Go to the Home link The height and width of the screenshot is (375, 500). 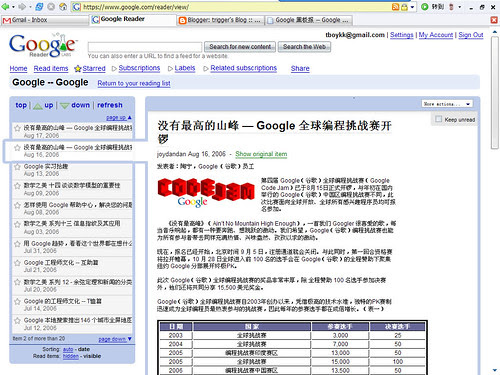tap(18, 68)
